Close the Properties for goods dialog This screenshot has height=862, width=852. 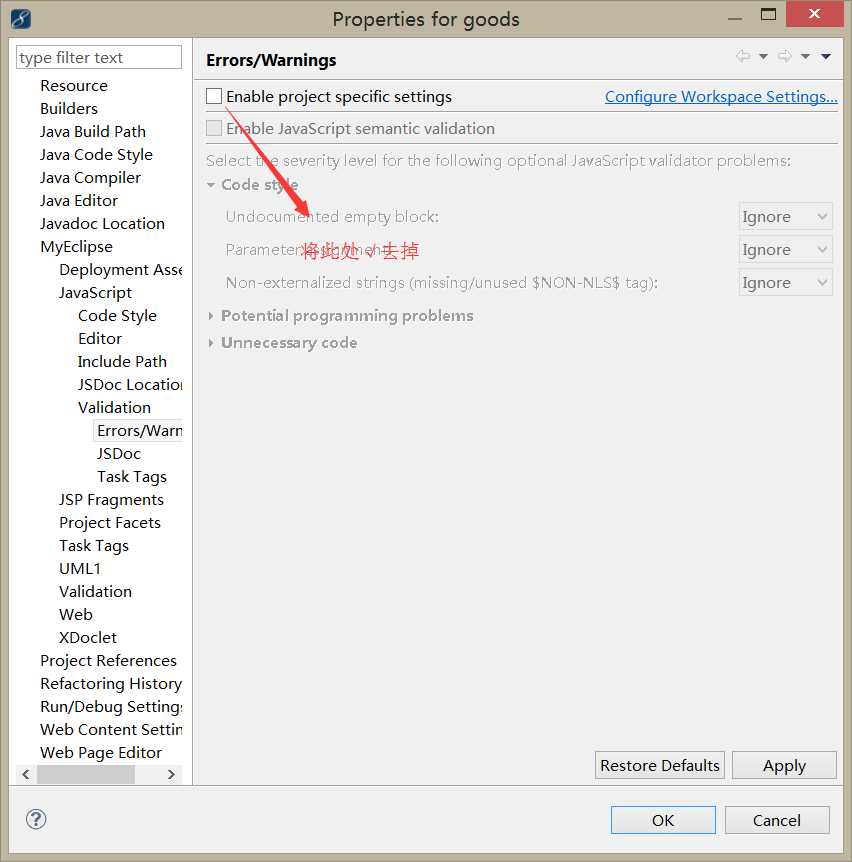[815, 14]
